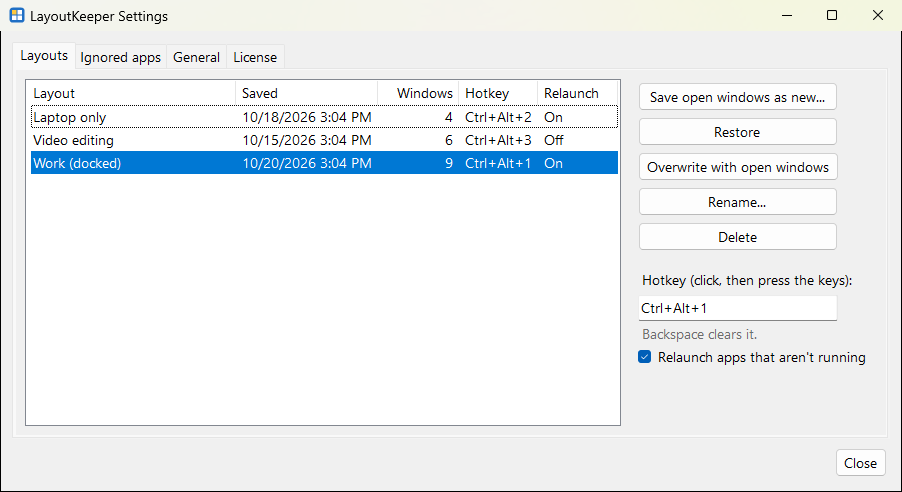Click Save open windows as new button
The image size is (902, 492).
coord(737,97)
